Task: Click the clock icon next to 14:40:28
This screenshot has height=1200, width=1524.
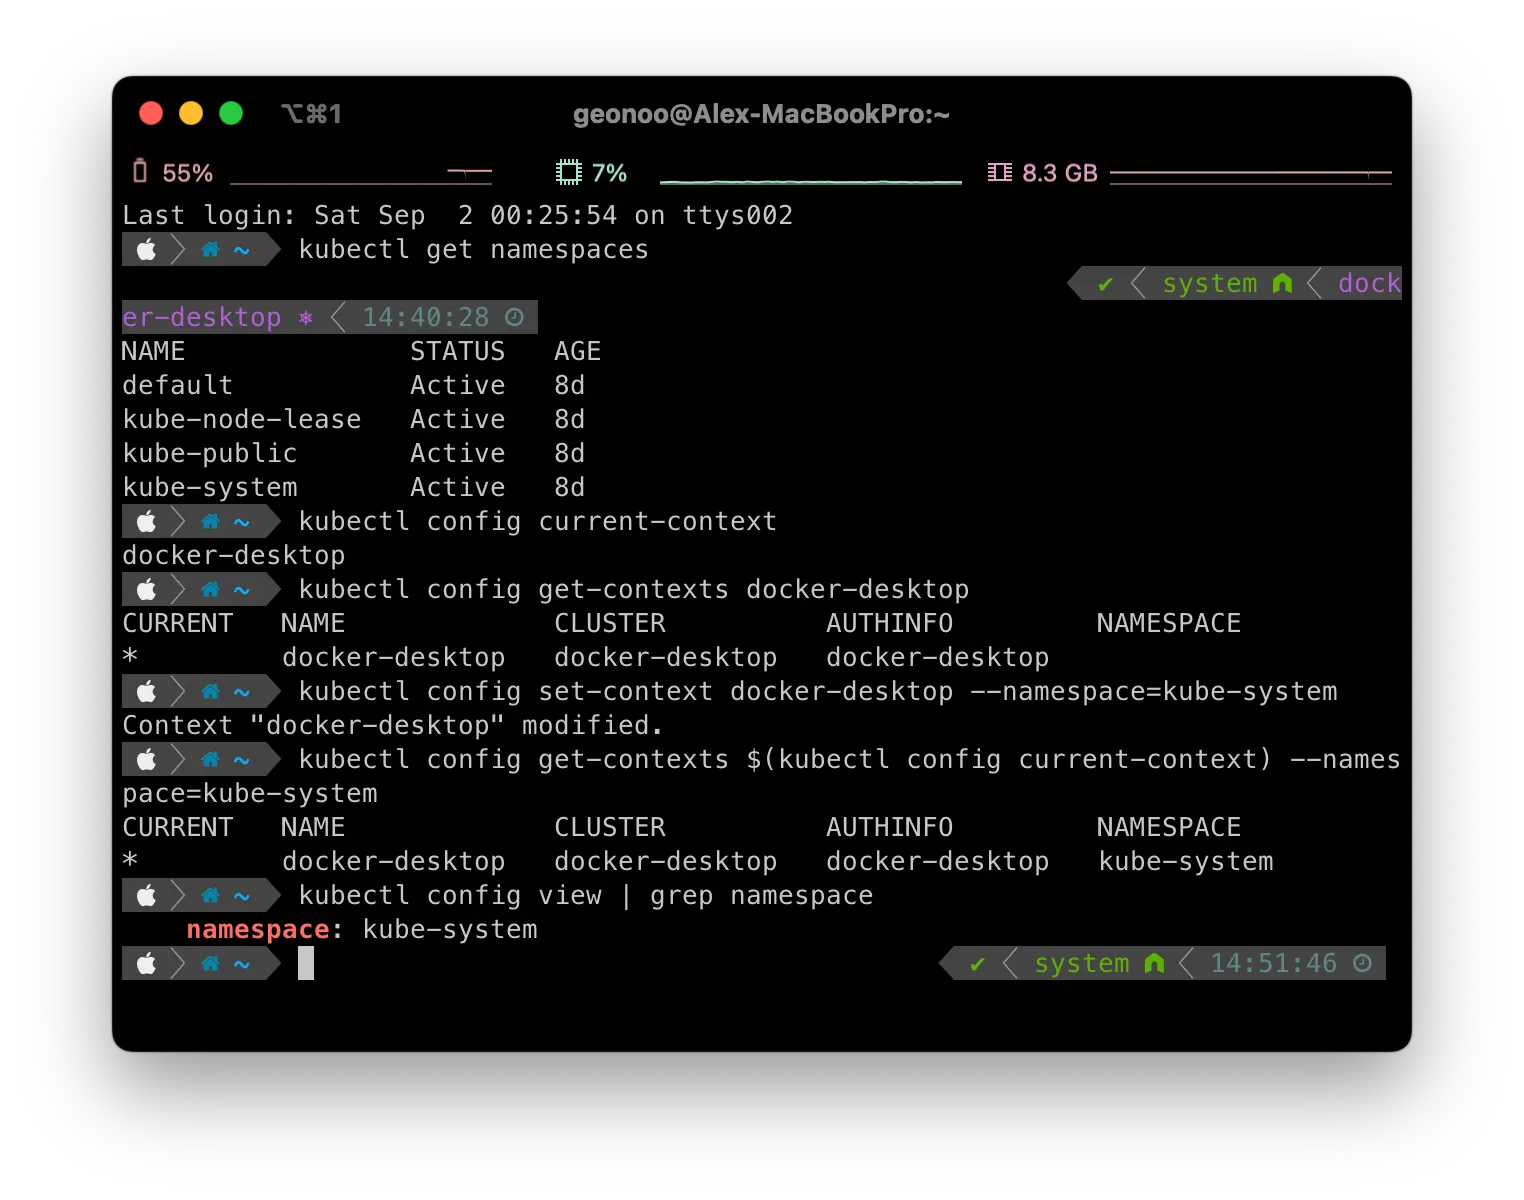Action: tap(514, 318)
